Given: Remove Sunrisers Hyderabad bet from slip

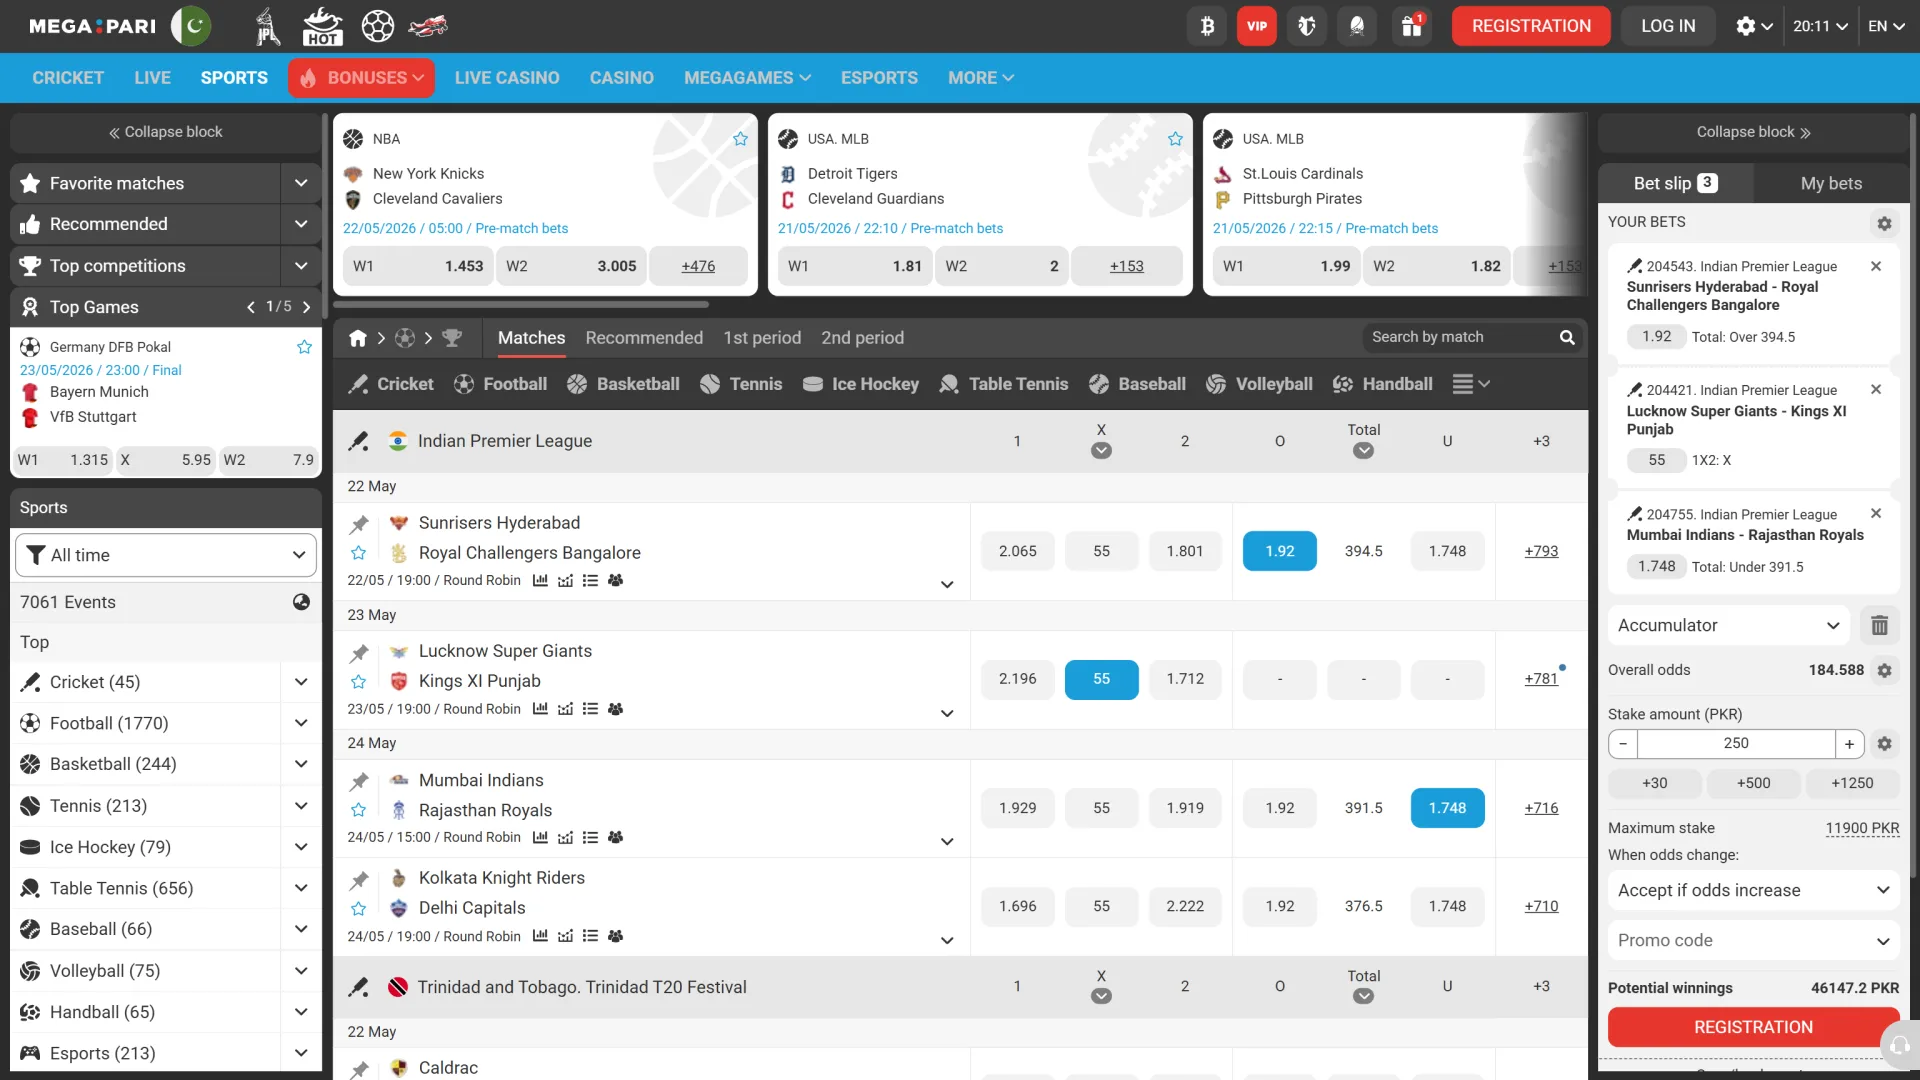Looking at the screenshot, I should [1876, 266].
